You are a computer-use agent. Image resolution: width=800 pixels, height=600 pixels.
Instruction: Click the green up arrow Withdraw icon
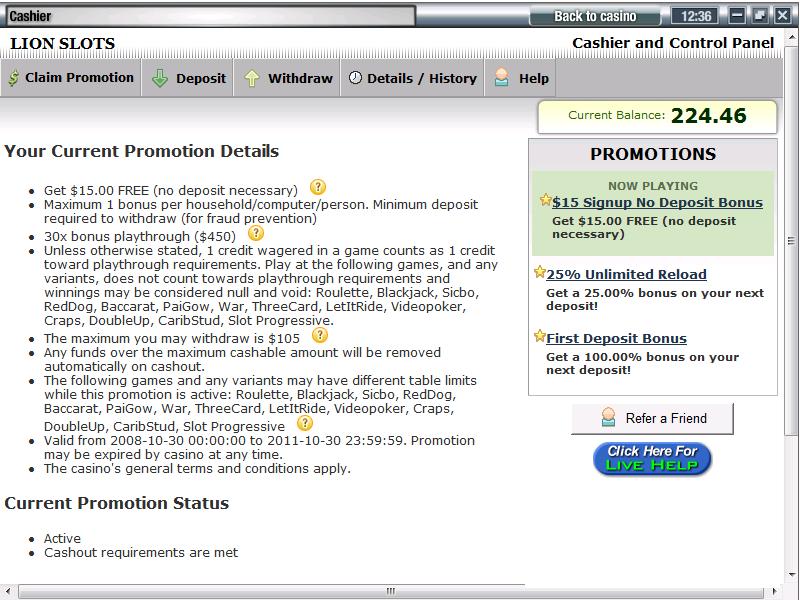click(252, 78)
